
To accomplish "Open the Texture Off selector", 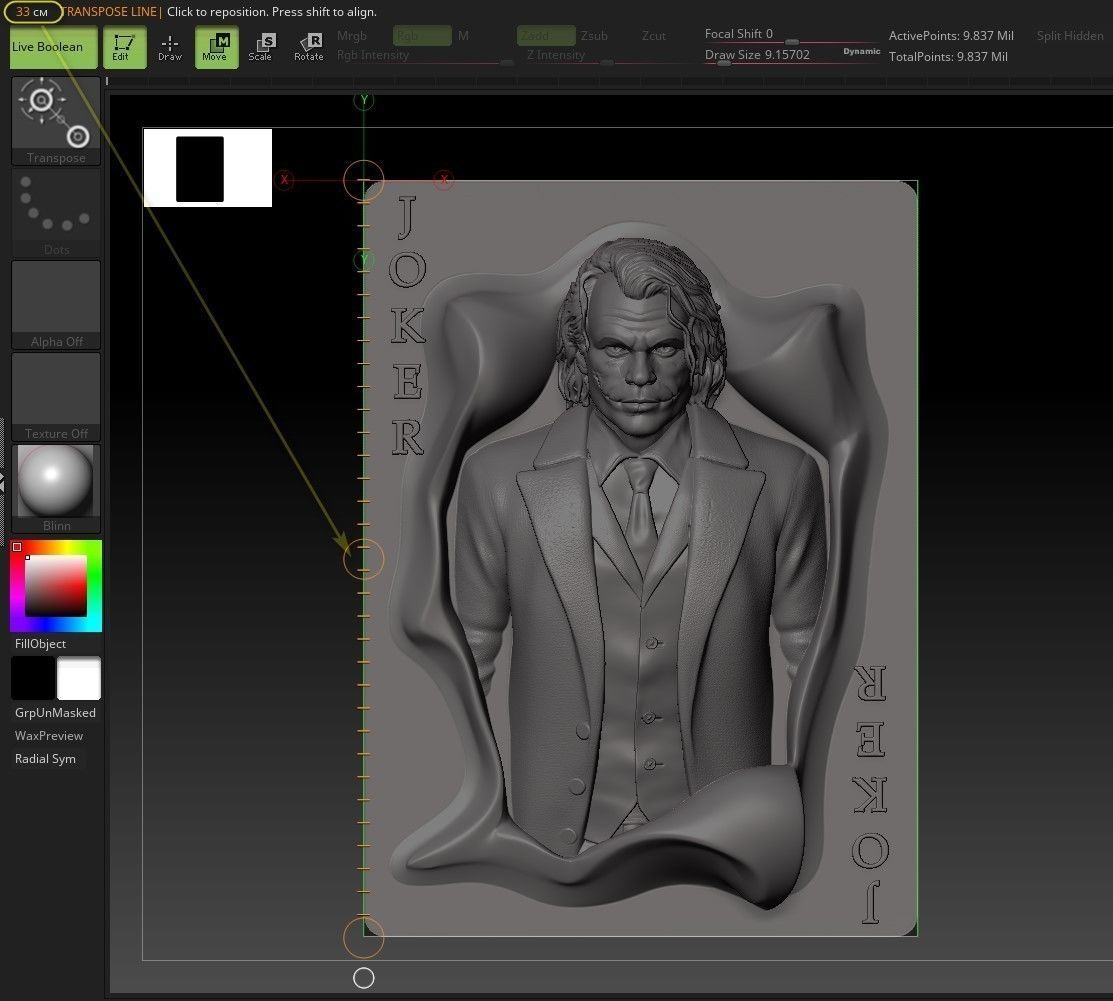I will pos(56,397).
